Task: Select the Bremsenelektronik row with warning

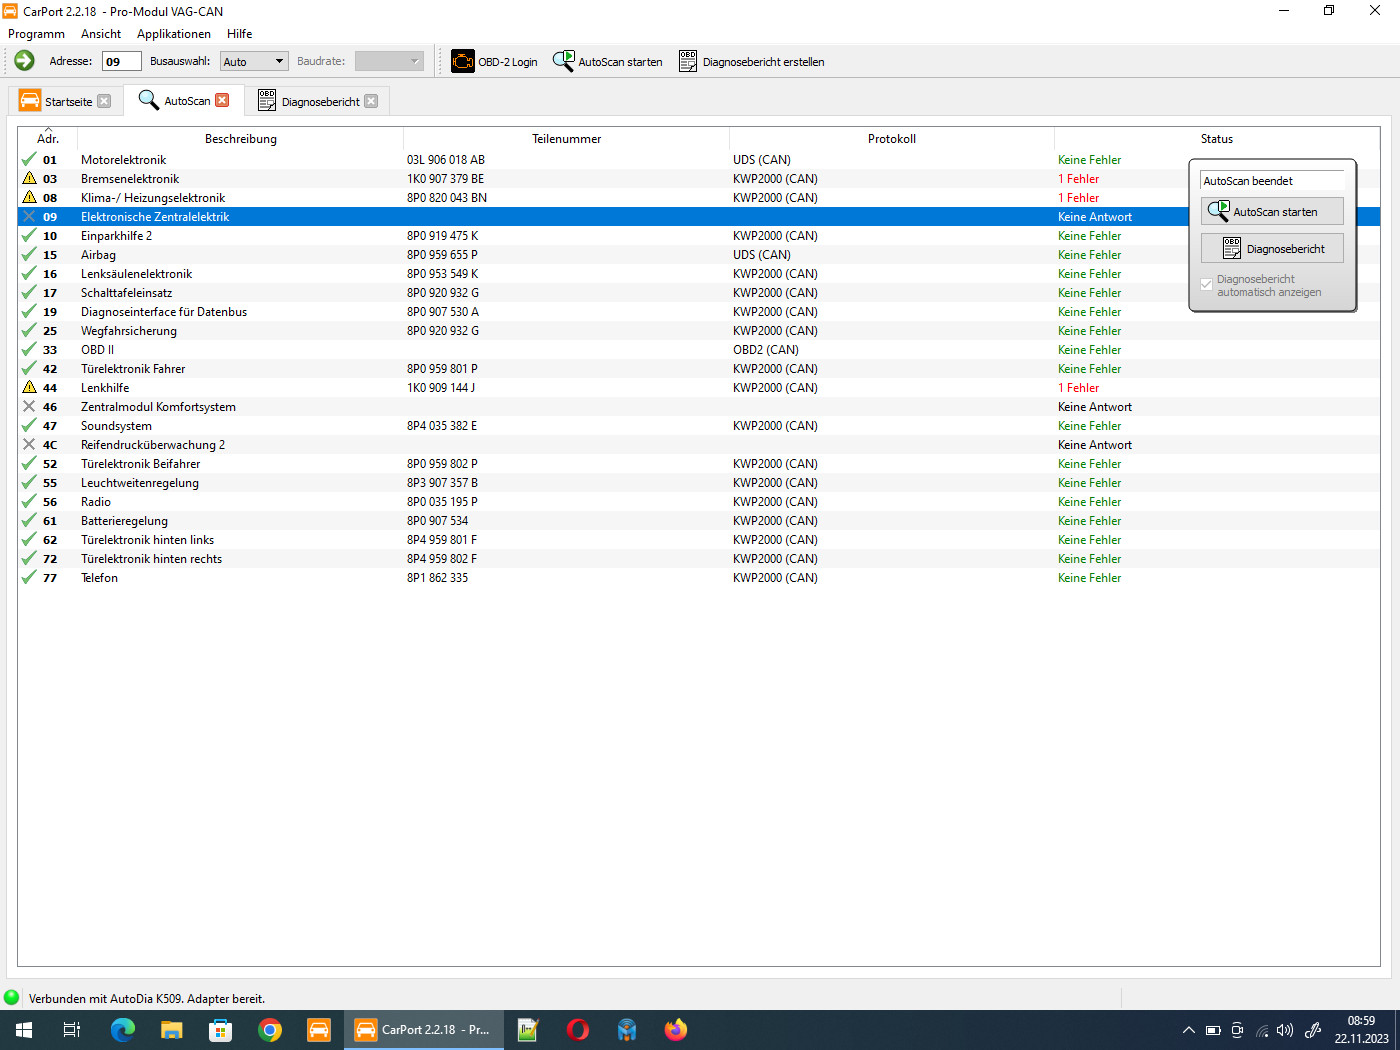Action: pos(130,179)
